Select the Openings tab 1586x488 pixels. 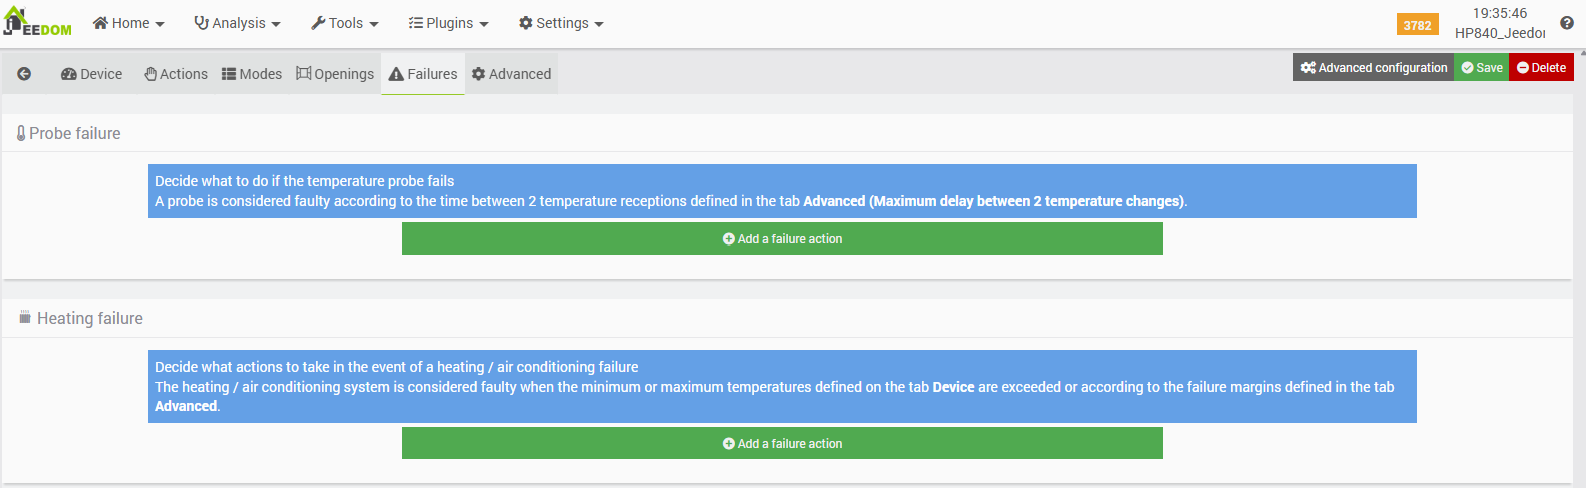point(335,74)
